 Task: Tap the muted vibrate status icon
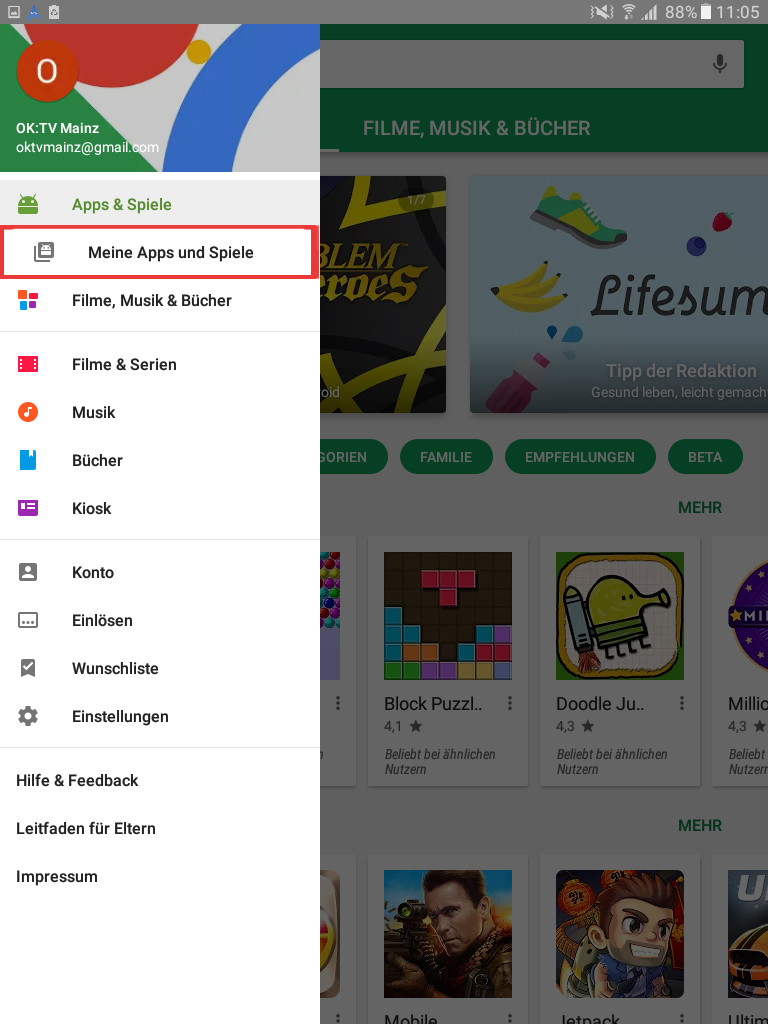coord(601,12)
